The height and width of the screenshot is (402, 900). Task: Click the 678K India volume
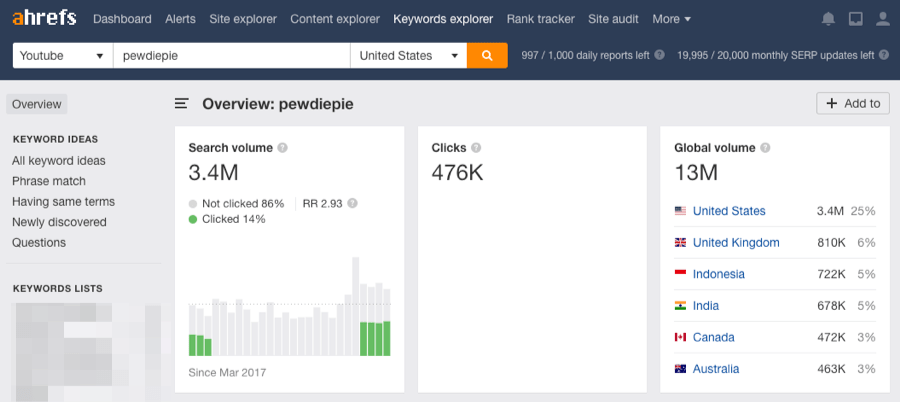(831, 306)
